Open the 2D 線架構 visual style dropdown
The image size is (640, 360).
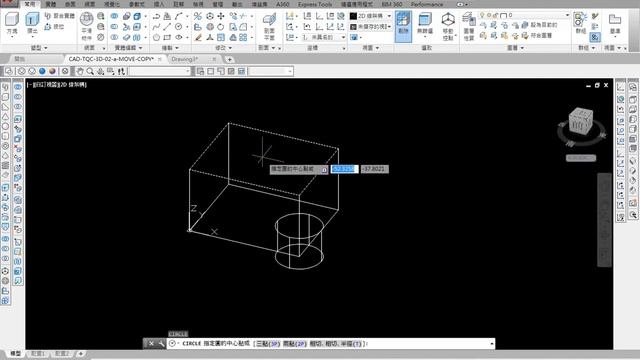[389, 16]
